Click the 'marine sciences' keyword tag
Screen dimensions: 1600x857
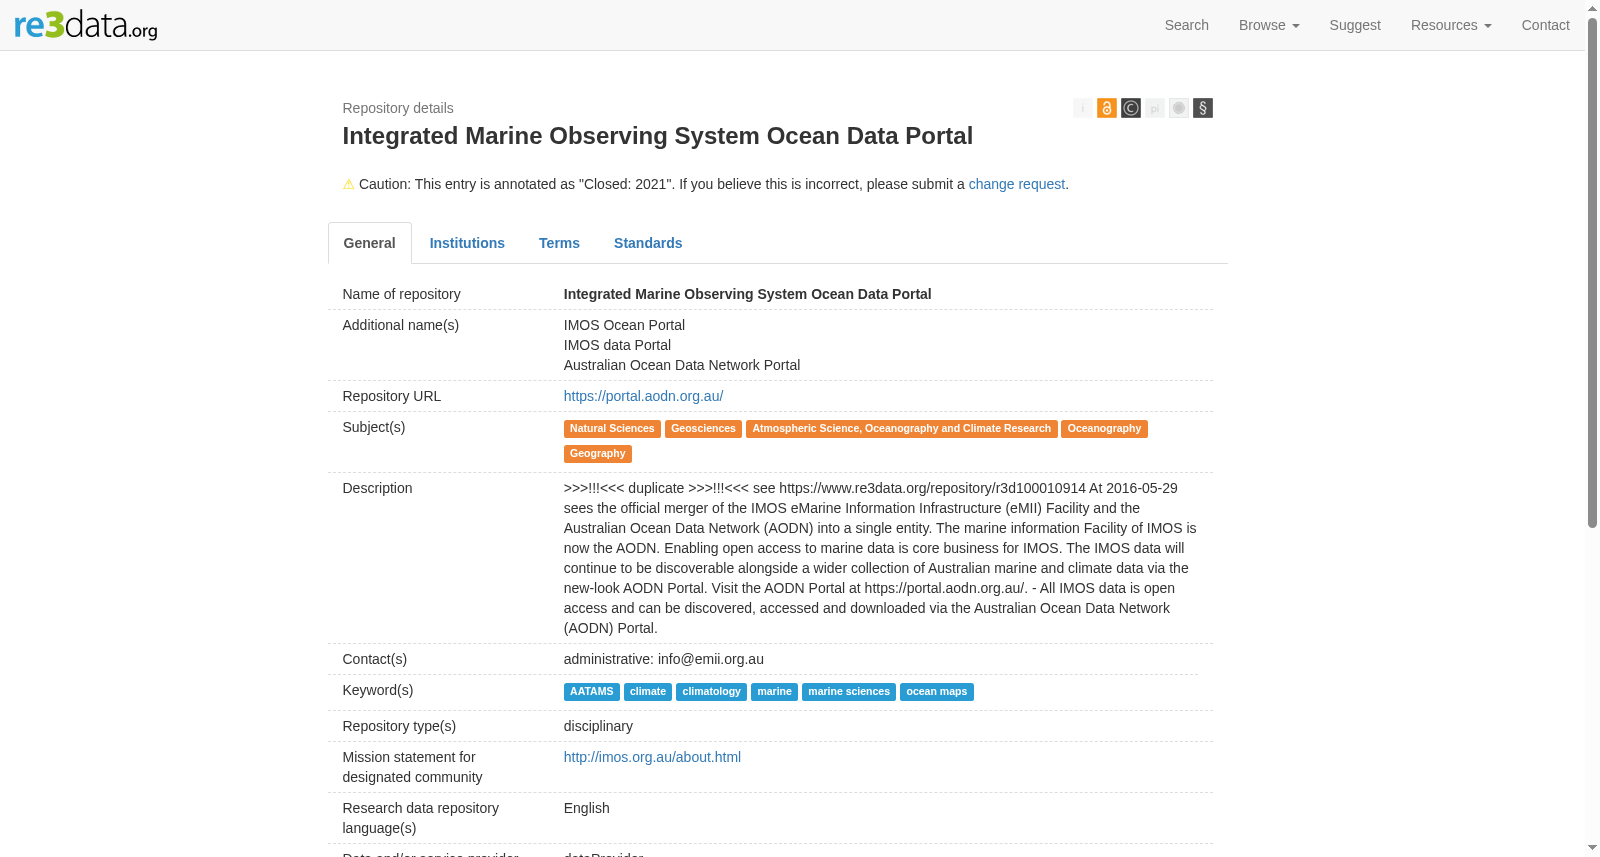(849, 692)
